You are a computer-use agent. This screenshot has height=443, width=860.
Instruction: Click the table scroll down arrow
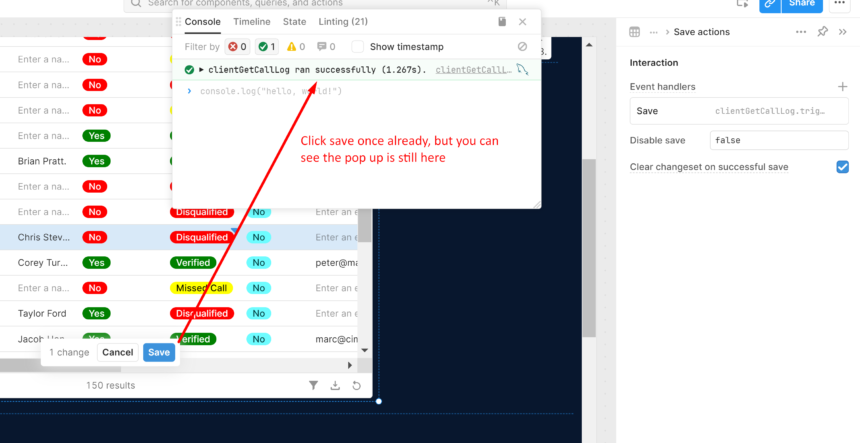click(x=365, y=349)
